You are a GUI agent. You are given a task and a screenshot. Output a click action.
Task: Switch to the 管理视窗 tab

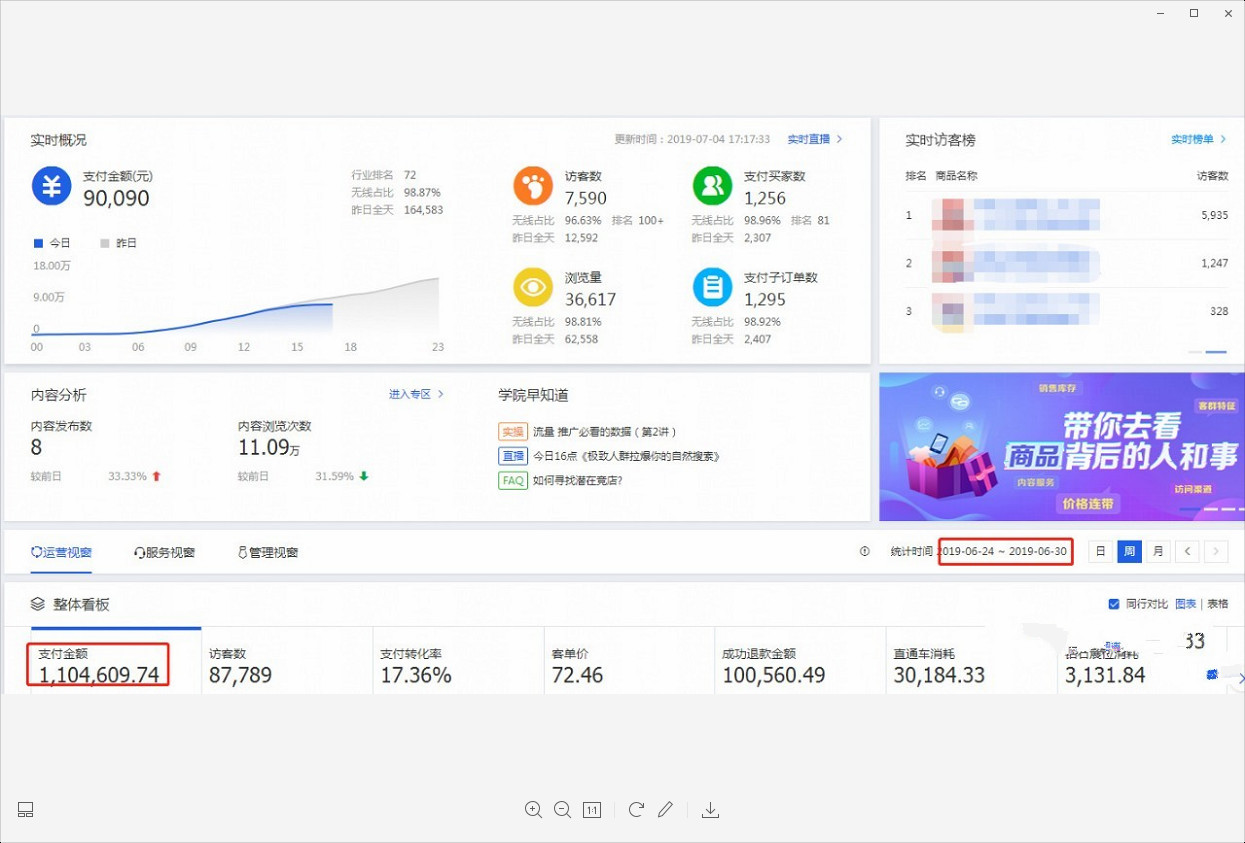pos(267,551)
